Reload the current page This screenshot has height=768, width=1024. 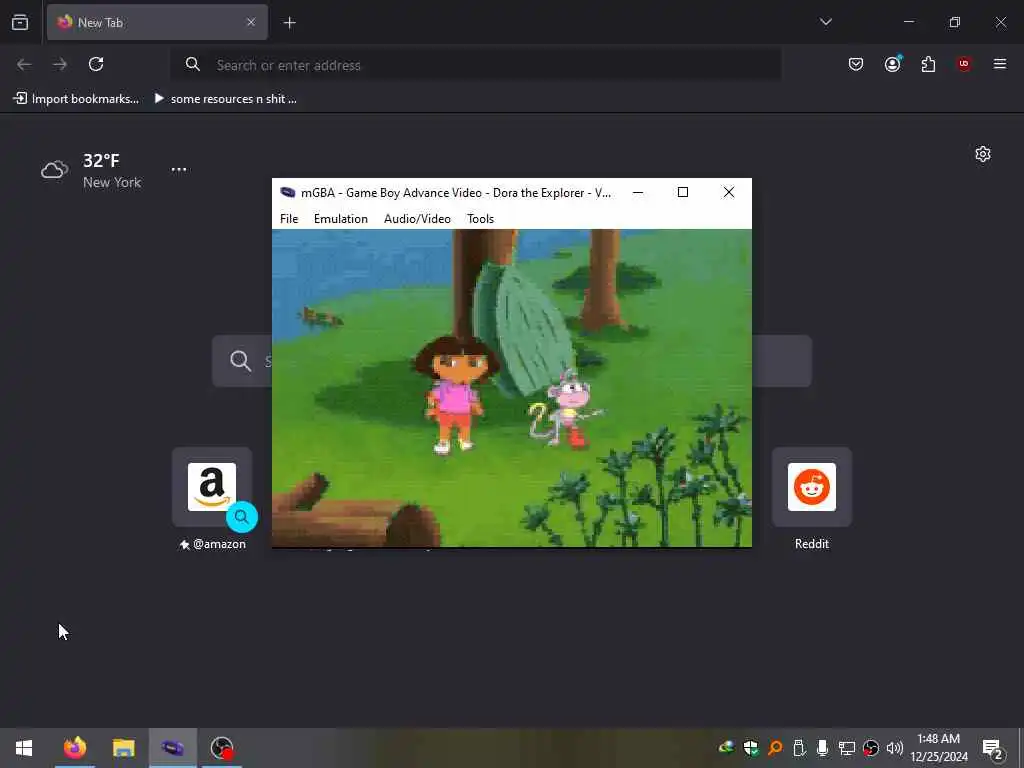click(96, 64)
